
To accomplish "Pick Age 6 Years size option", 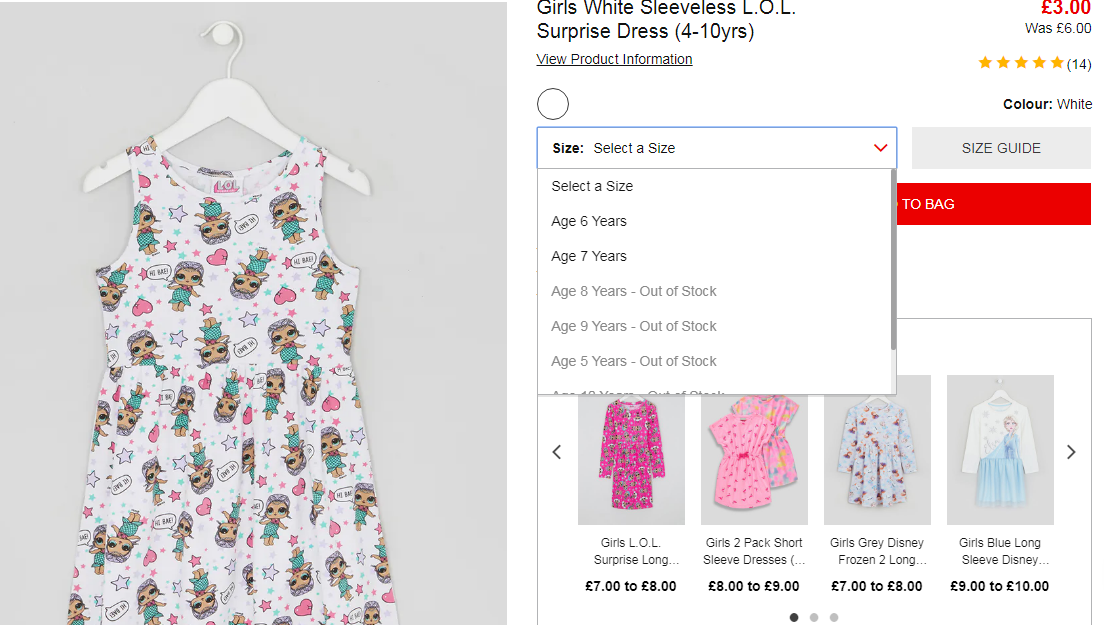I will [x=715, y=221].
